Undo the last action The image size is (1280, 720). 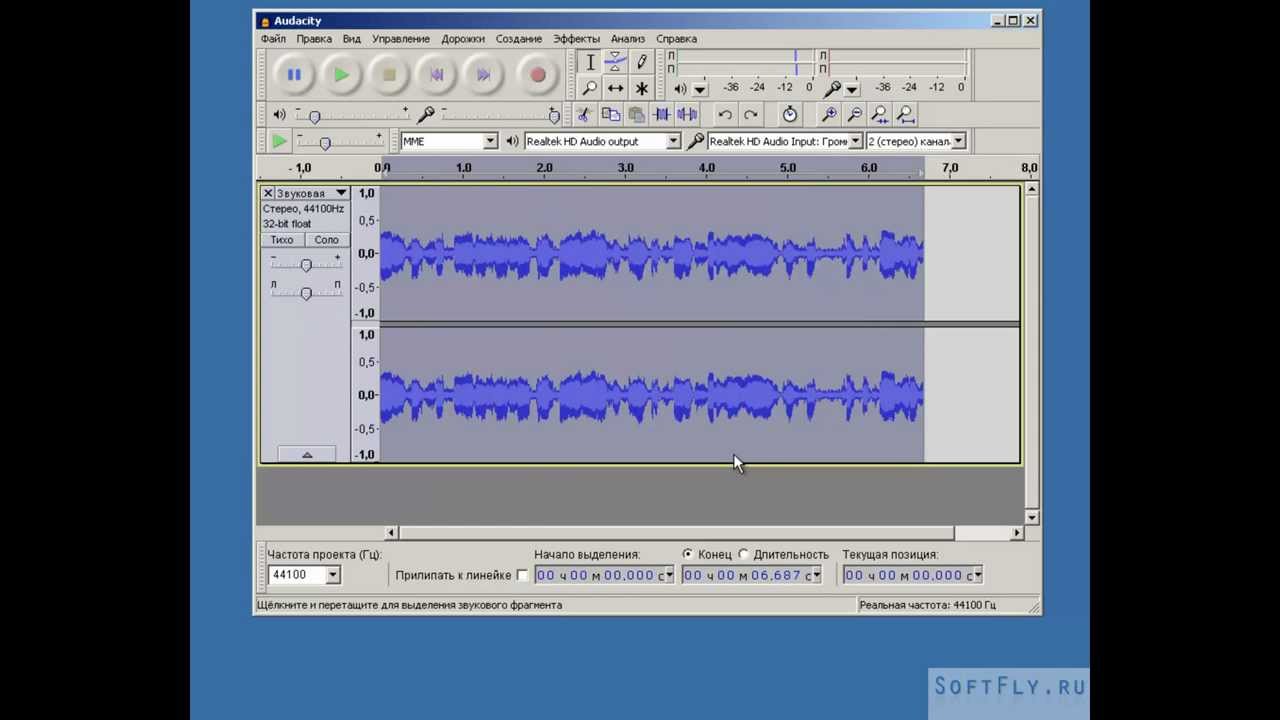point(725,115)
